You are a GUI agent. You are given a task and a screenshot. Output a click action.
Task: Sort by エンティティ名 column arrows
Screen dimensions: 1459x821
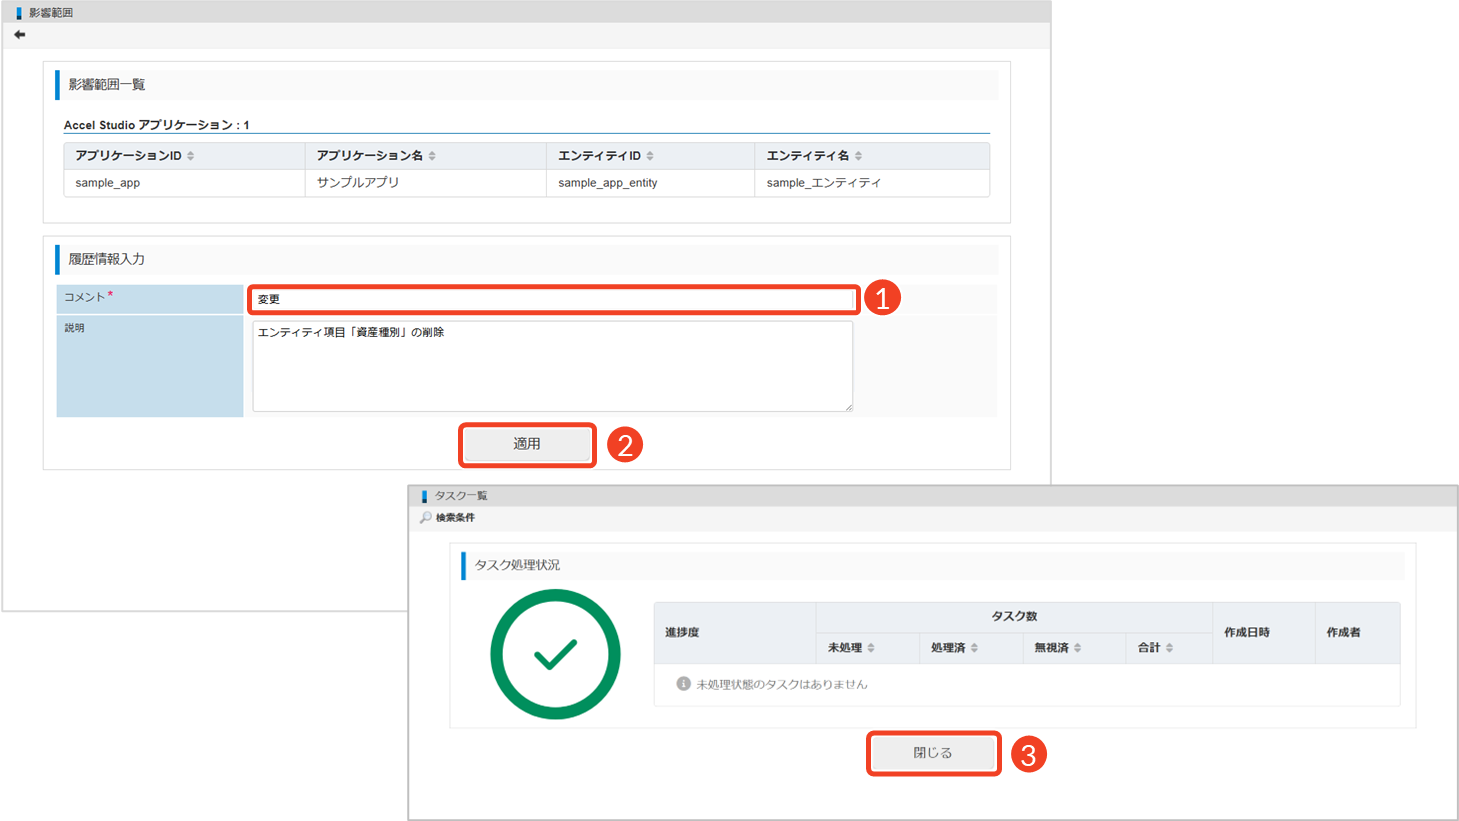(858, 156)
